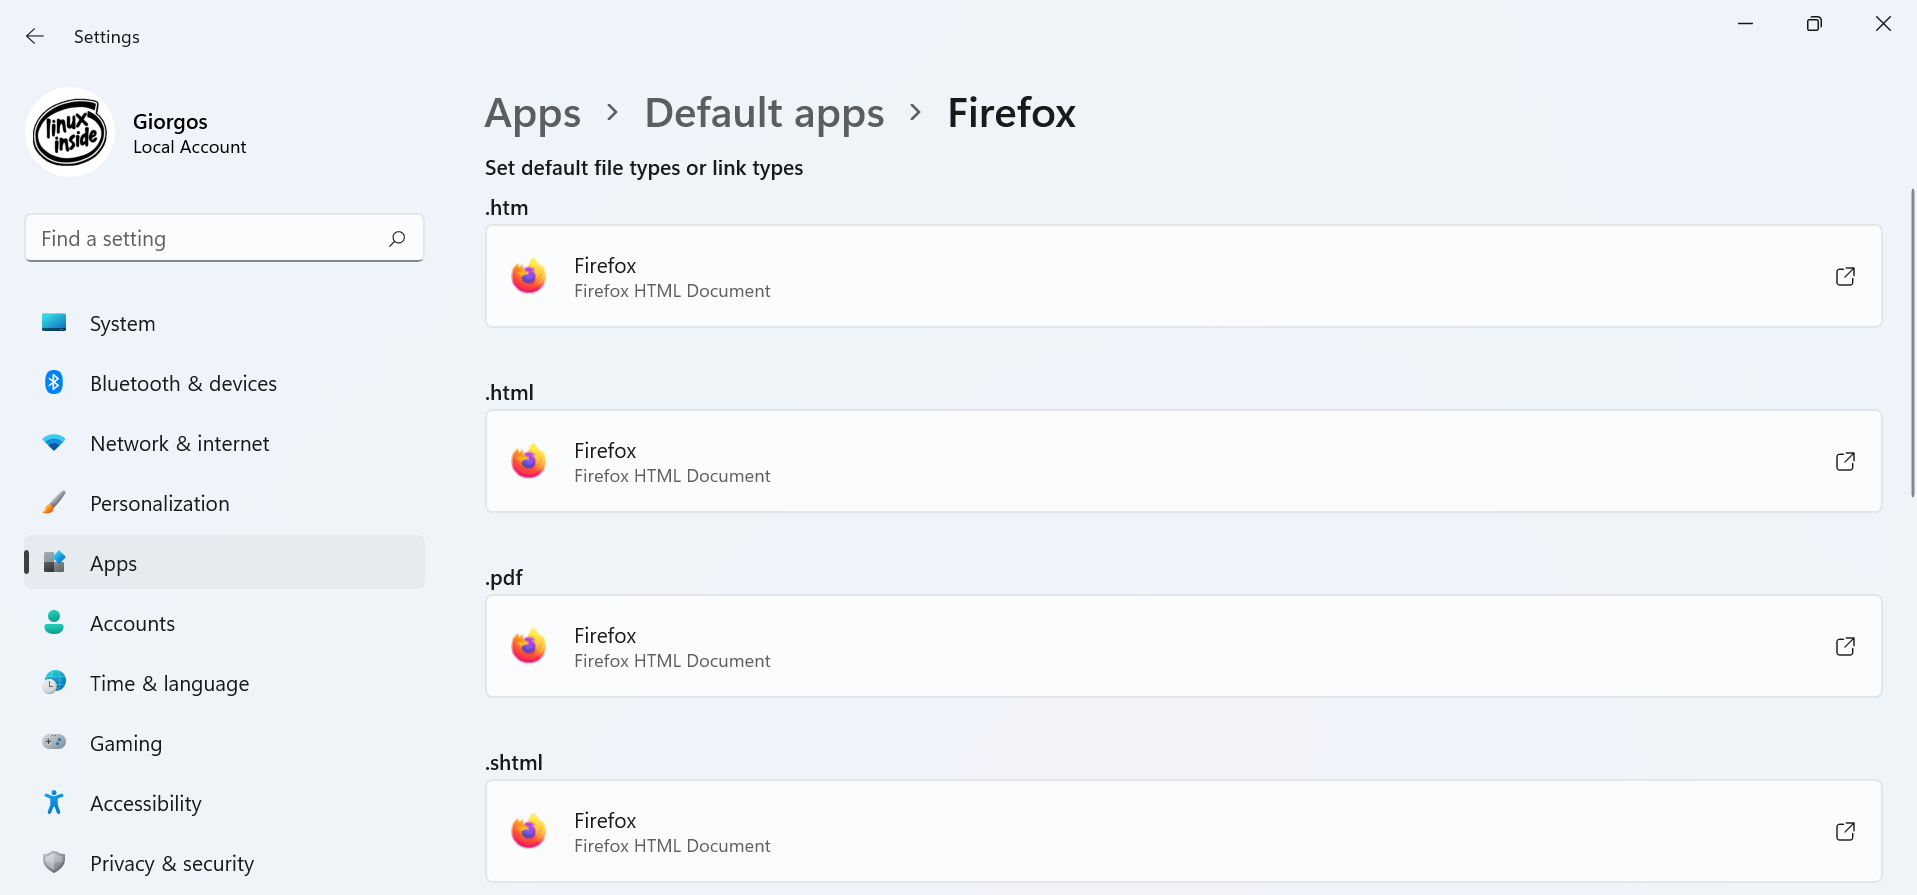This screenshot has height=895, width=1917.
Task: Open the external link icon for .htm
Action: coord(1846,276)
